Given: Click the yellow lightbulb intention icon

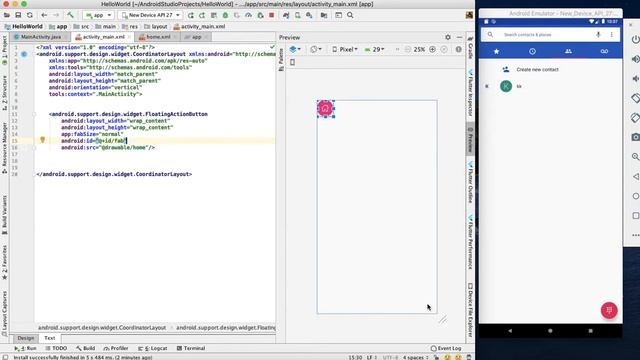Looking at the screenshot, I should point(42,140).
